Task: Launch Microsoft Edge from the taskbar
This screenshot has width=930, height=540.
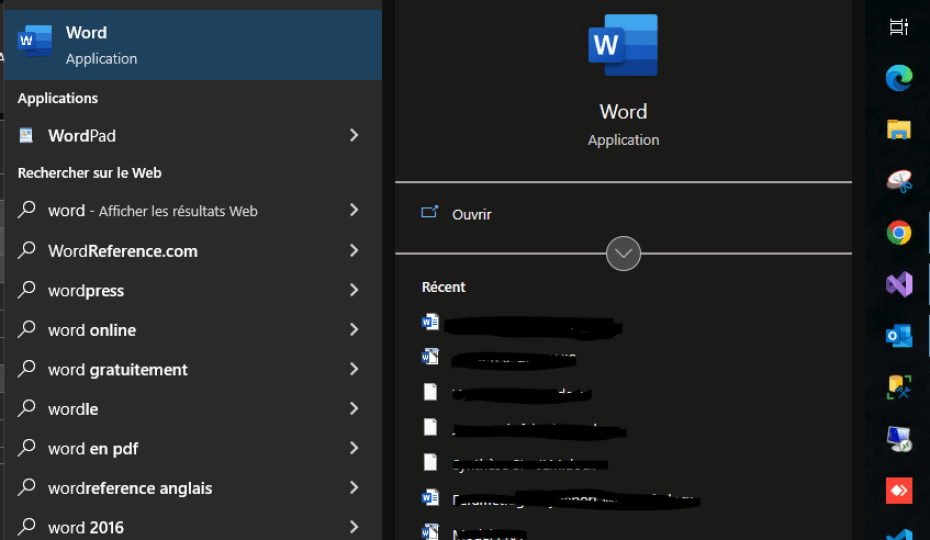Action: coord(899,78)
